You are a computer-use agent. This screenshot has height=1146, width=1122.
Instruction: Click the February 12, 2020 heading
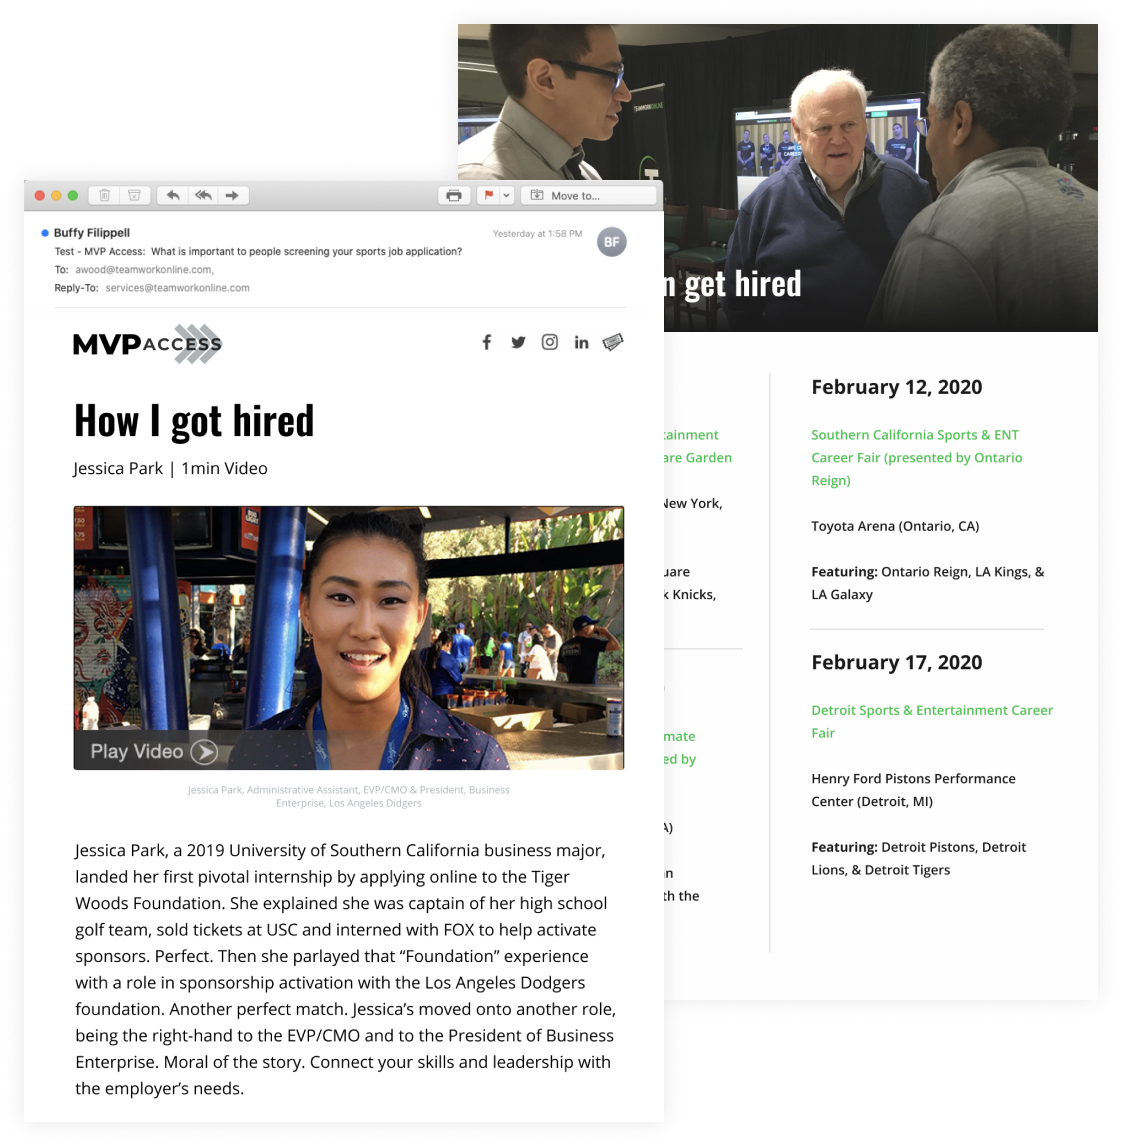coord(897,387)
